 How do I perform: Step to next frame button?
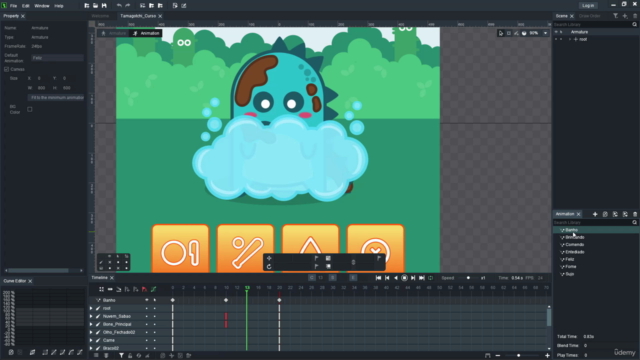tap(413, 278)
